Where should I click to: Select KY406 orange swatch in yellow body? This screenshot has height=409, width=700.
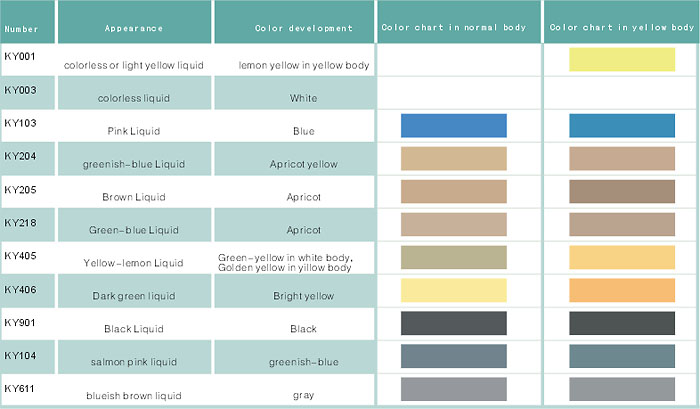pos(622,290)
